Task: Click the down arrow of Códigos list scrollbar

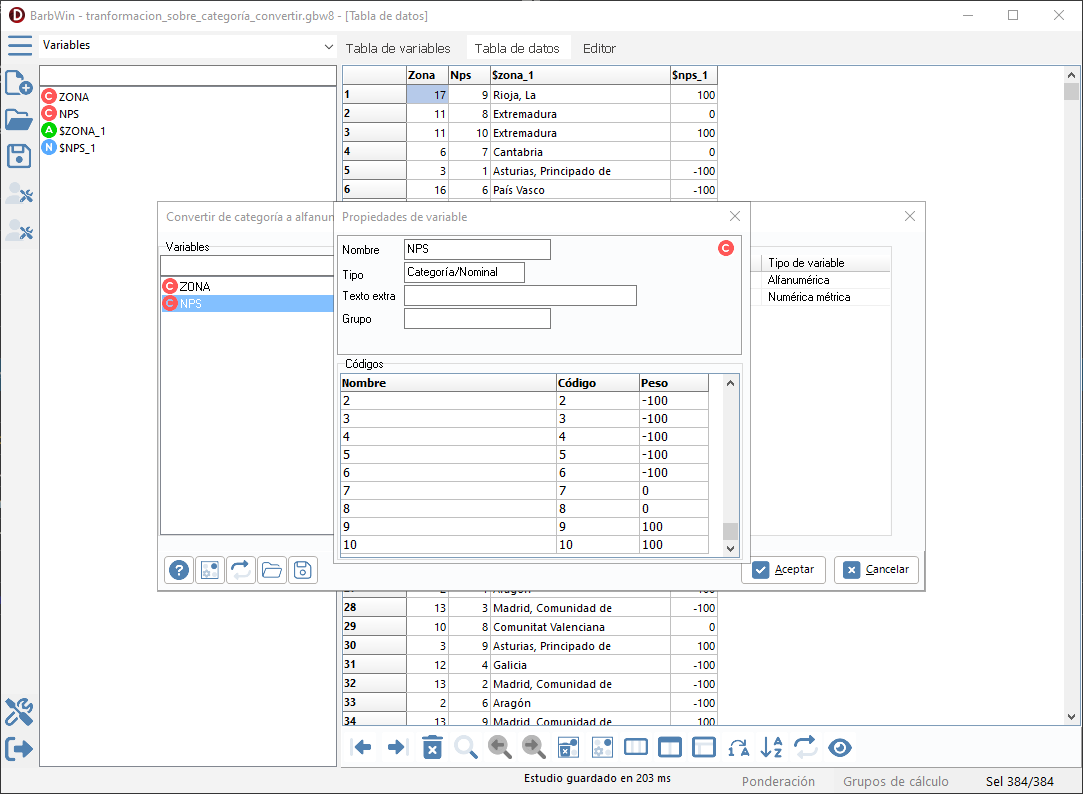Action: tap(730, 548)
